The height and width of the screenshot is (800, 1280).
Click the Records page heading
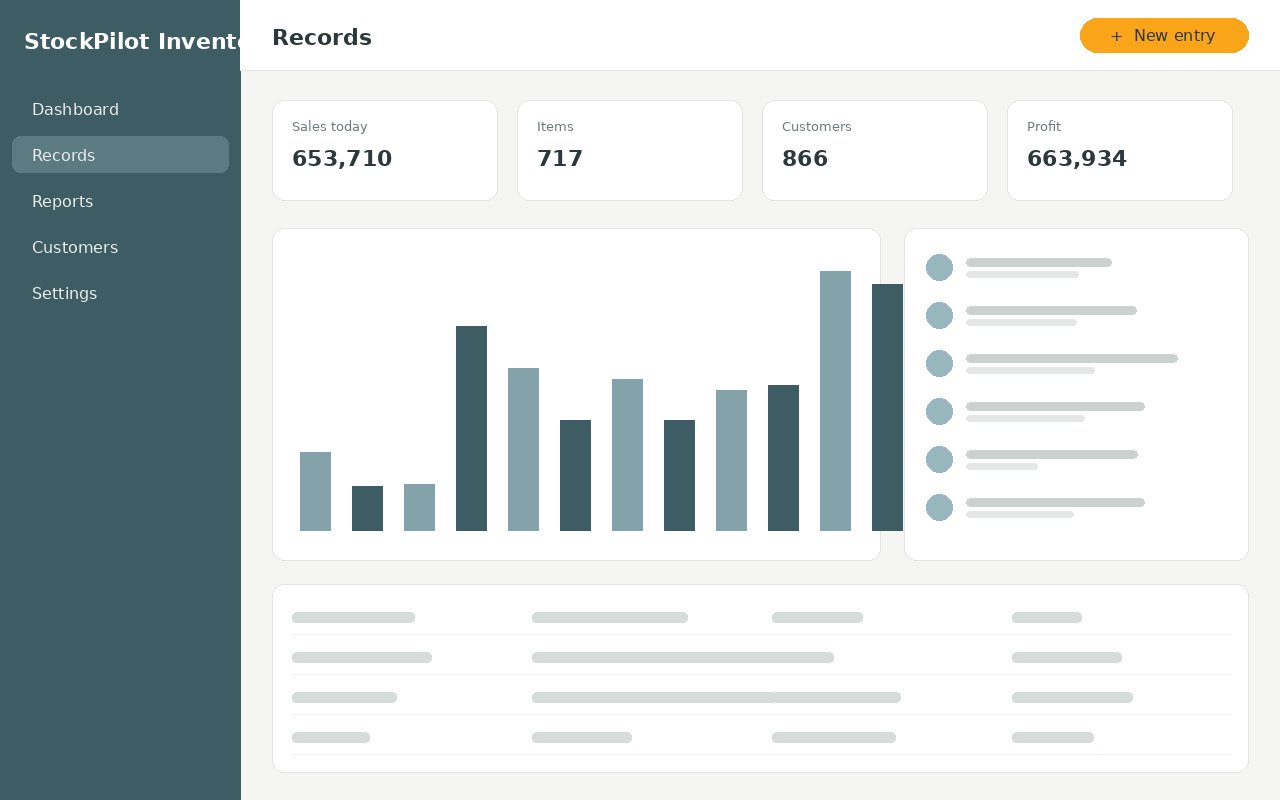tap(322, 38)
